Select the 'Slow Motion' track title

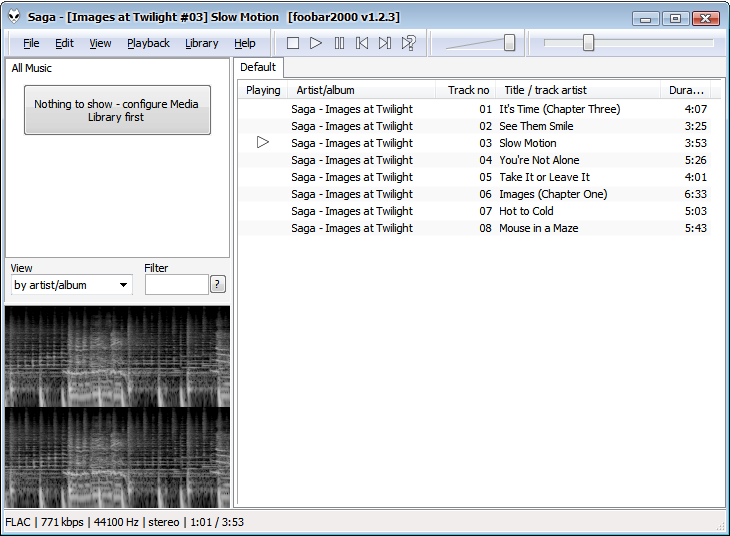tap(527, 143)
